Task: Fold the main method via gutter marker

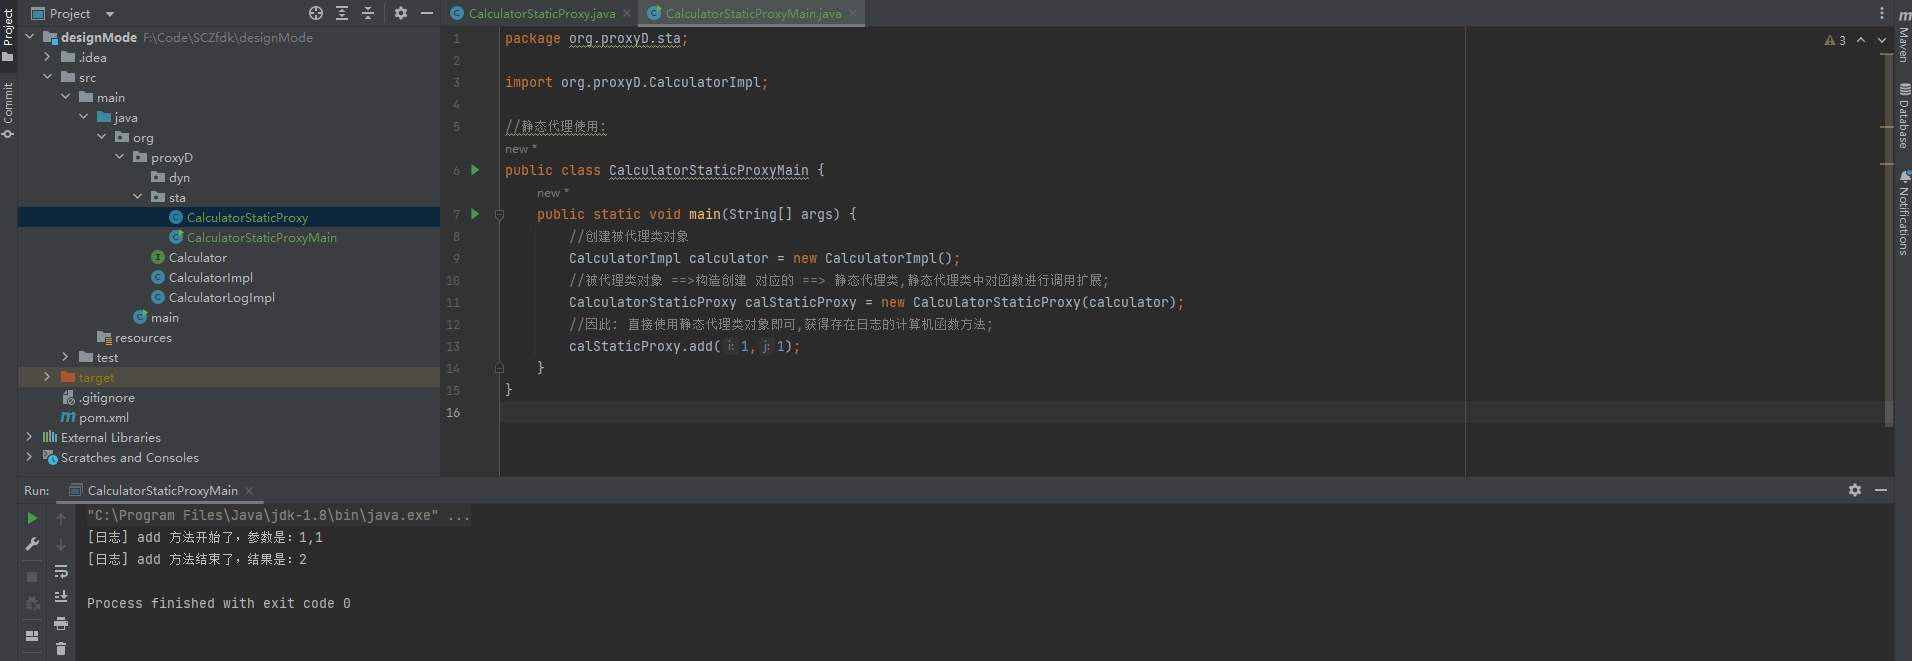Action: point(499,214)
